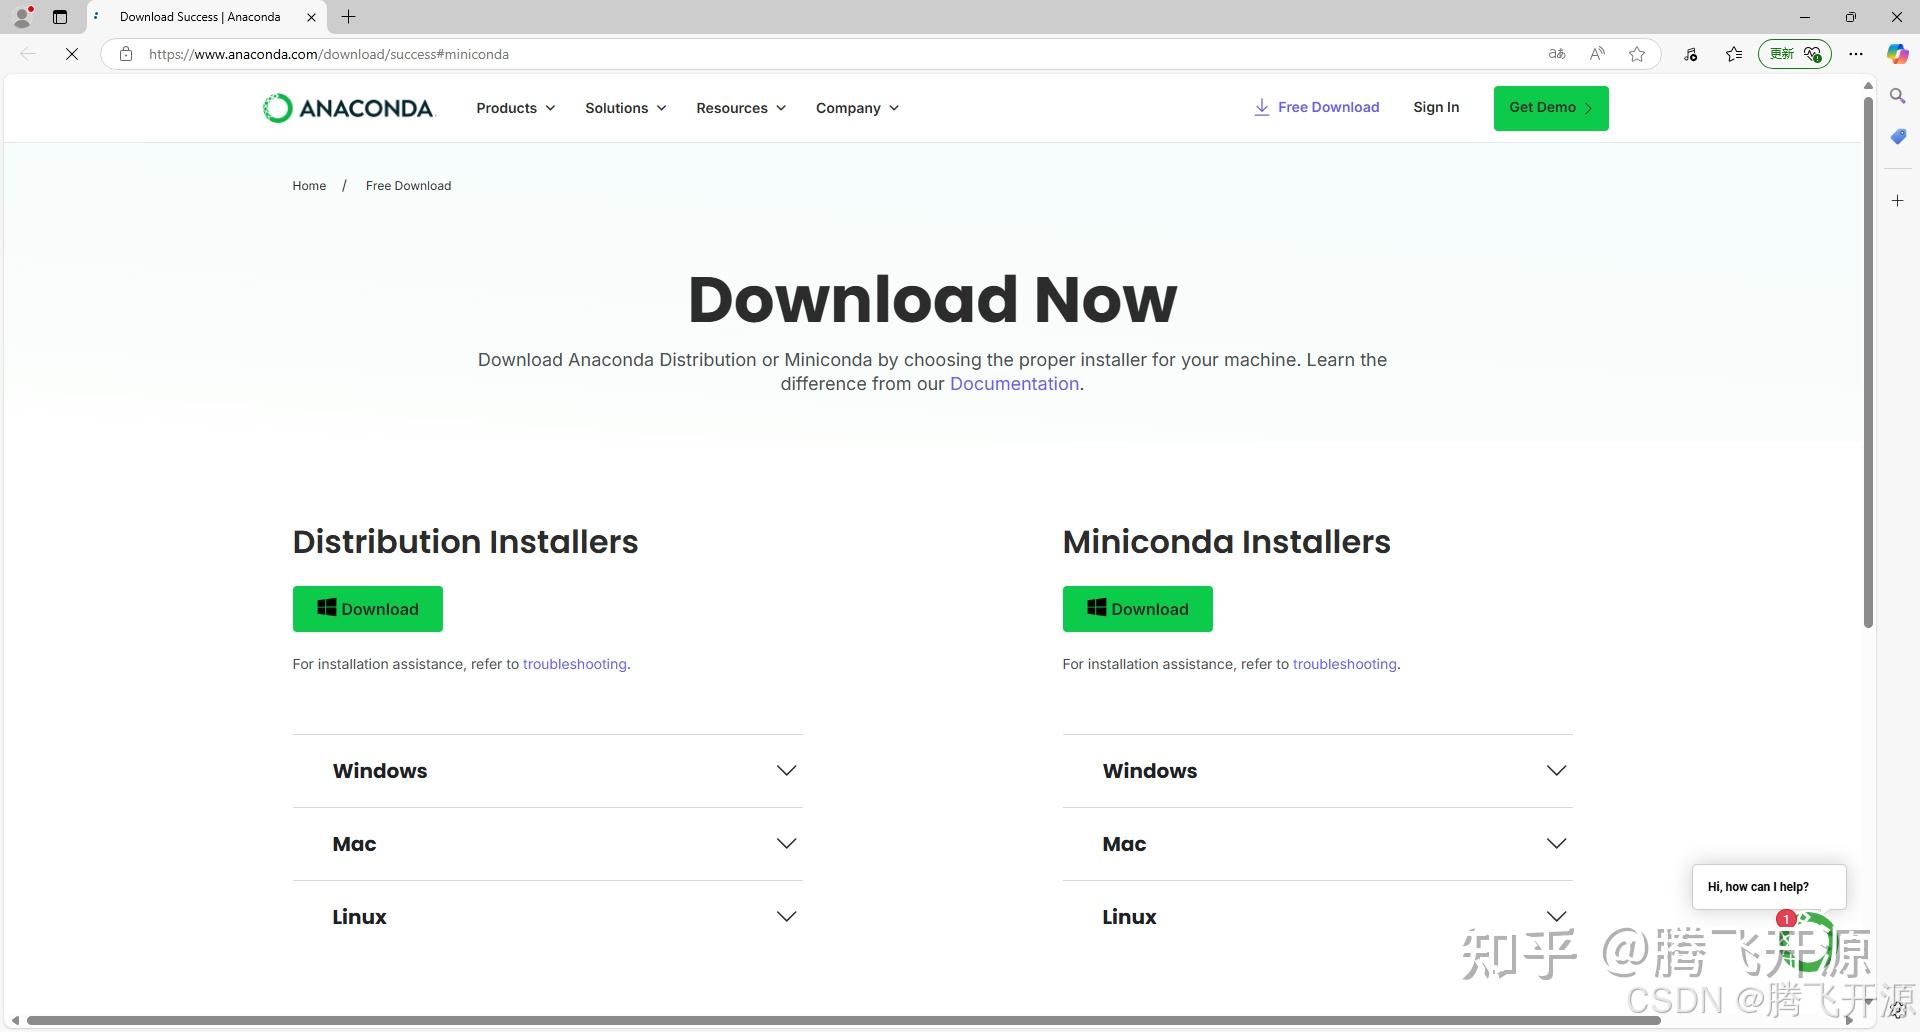This screenshot has height=1032, width=1920.
Task: Click the Anaconda logo in header
Action: (348, 108)
